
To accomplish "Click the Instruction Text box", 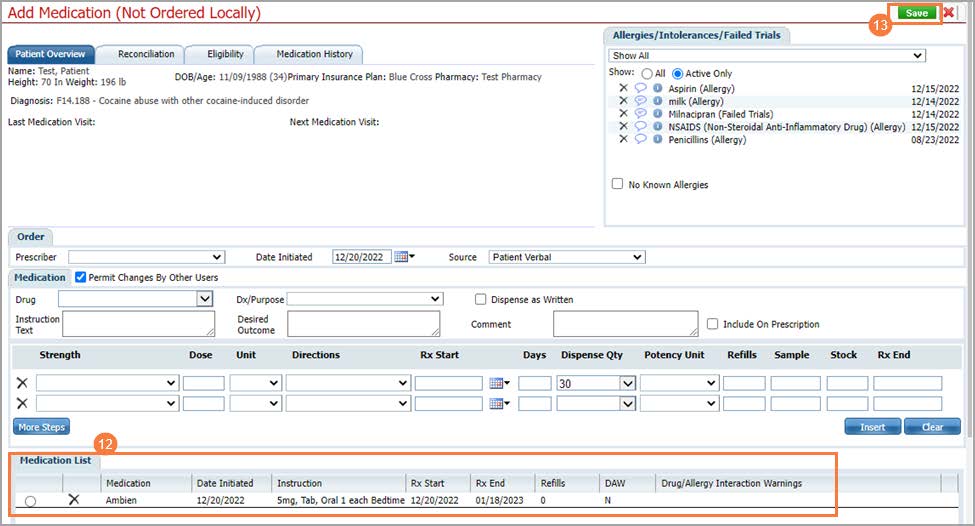I will click(139, 324).
